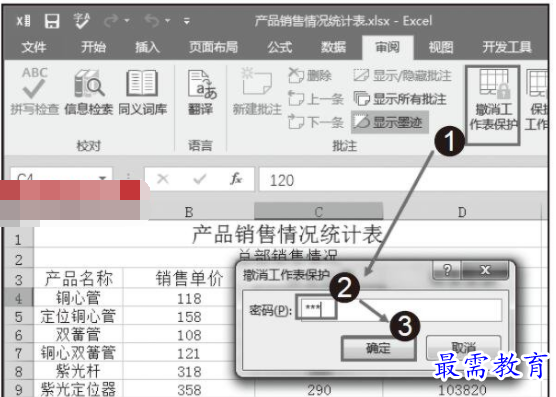The image size is (556, 397).
Task: Run the spelling check from quick access toolbar
Action: tap(81, 21)
